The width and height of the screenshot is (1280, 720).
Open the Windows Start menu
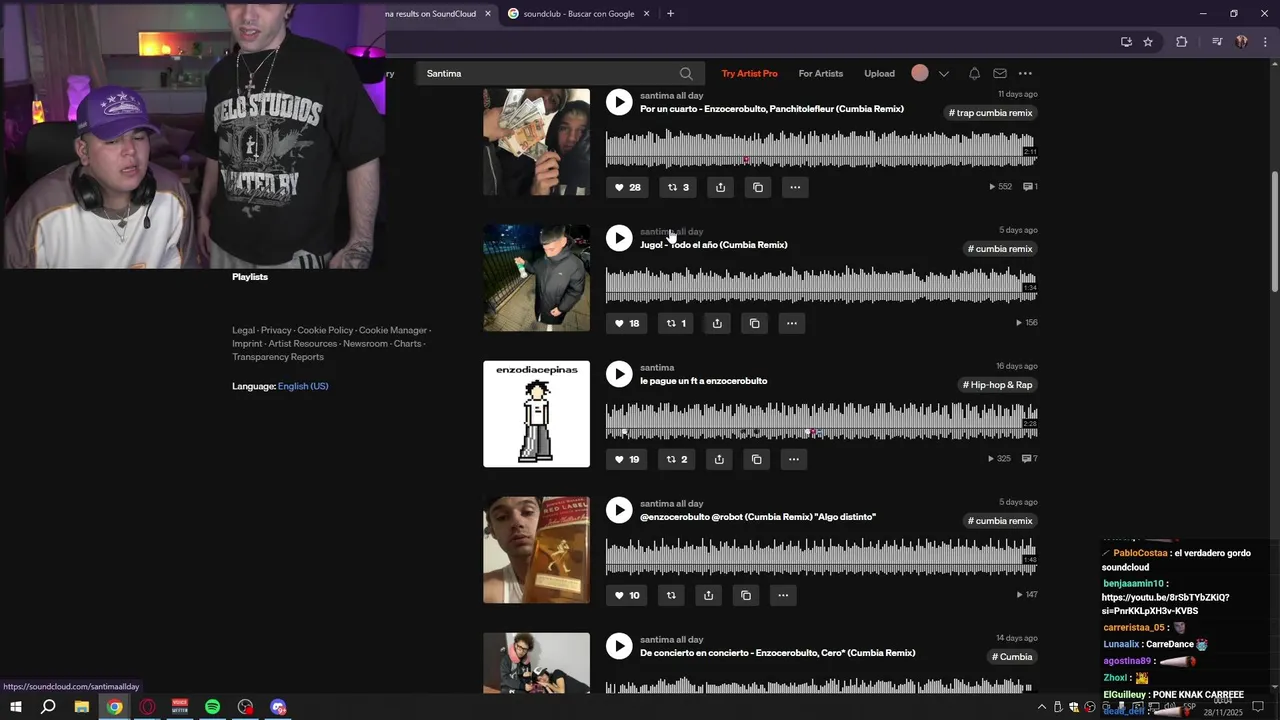tap(16, 707)
